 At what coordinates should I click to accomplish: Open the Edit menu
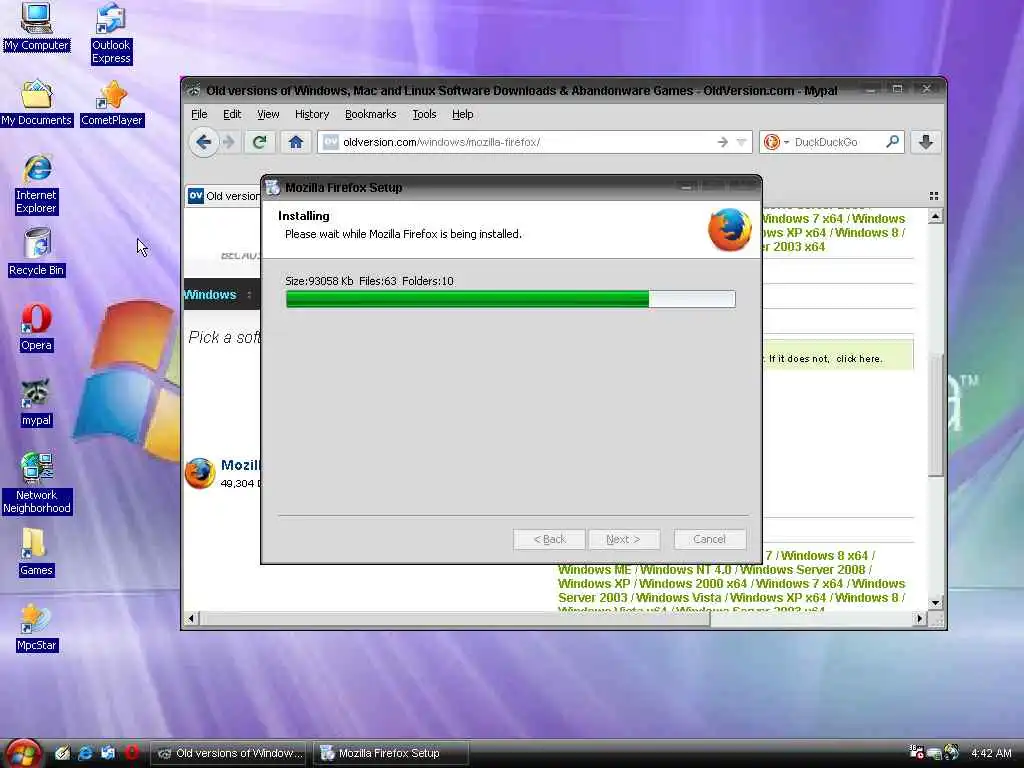pyautogui.click(x=232, y=114)
